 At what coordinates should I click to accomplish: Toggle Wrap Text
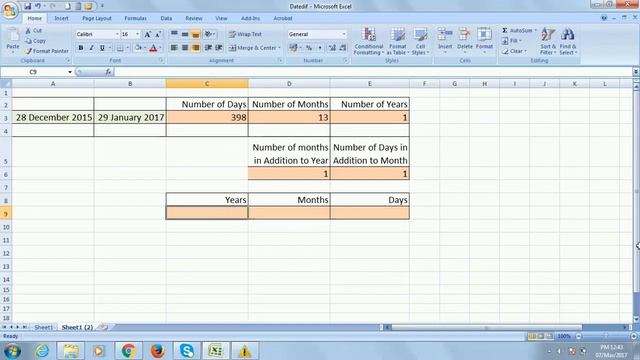coord(245,34)
